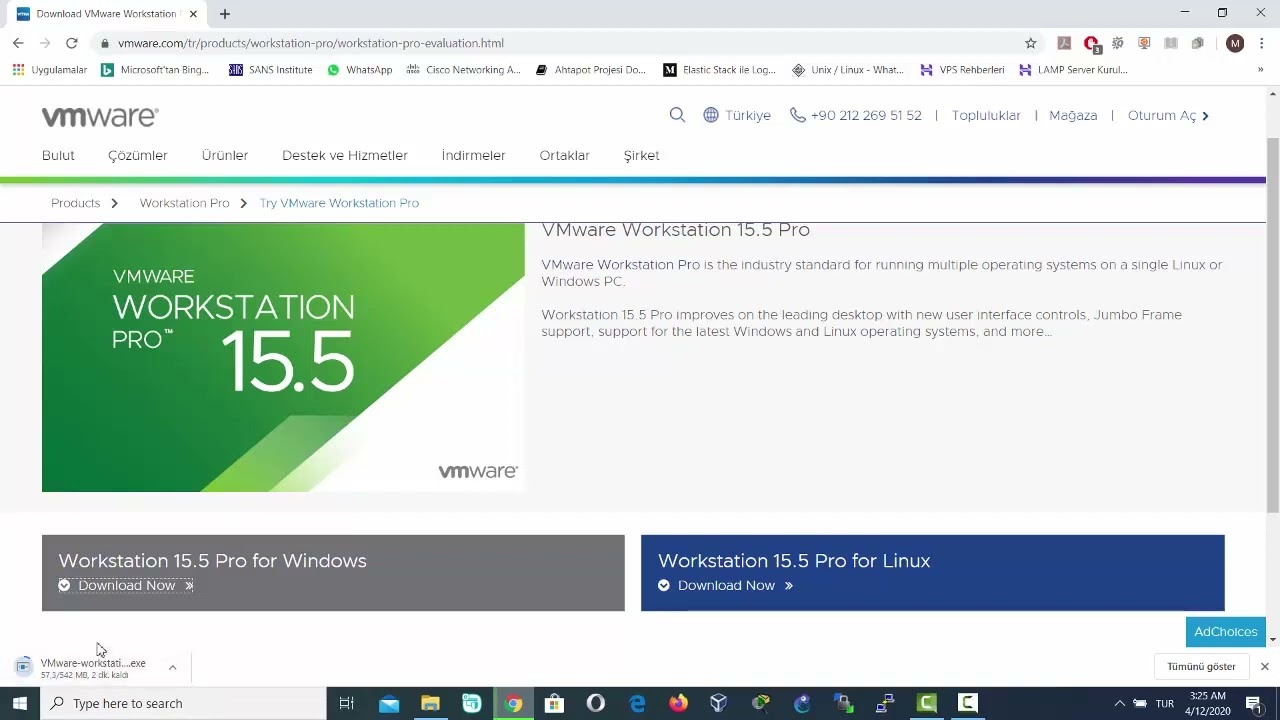Click Oturum Aç to sign in
This screenshot has width=1280, height=720.
tap(1168, 115)
